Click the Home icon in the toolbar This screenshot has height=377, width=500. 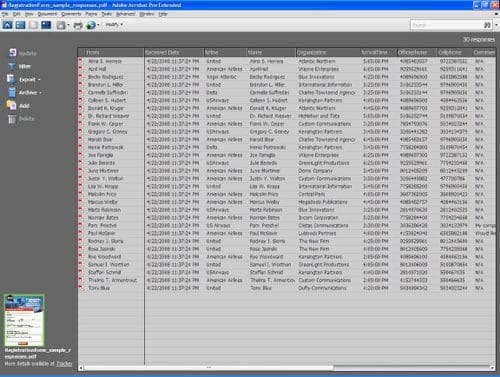[x=7, y=25]
